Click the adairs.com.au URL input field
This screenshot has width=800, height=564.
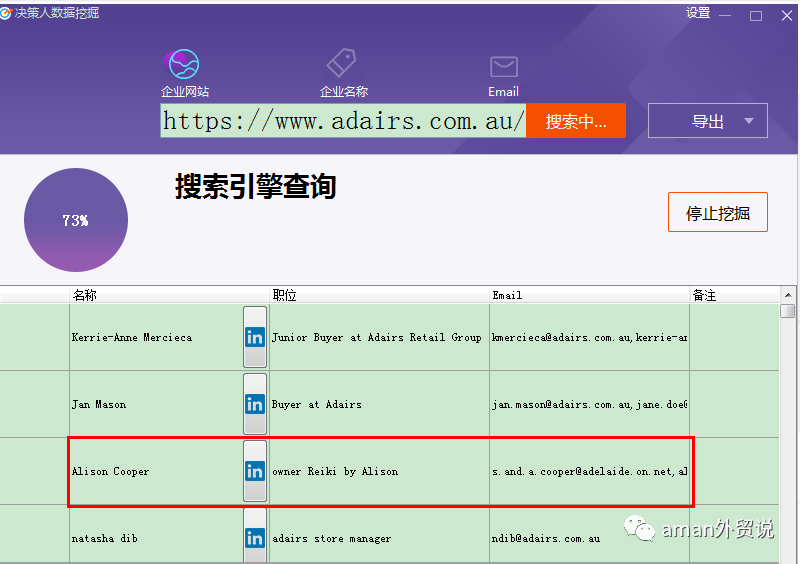343,120
